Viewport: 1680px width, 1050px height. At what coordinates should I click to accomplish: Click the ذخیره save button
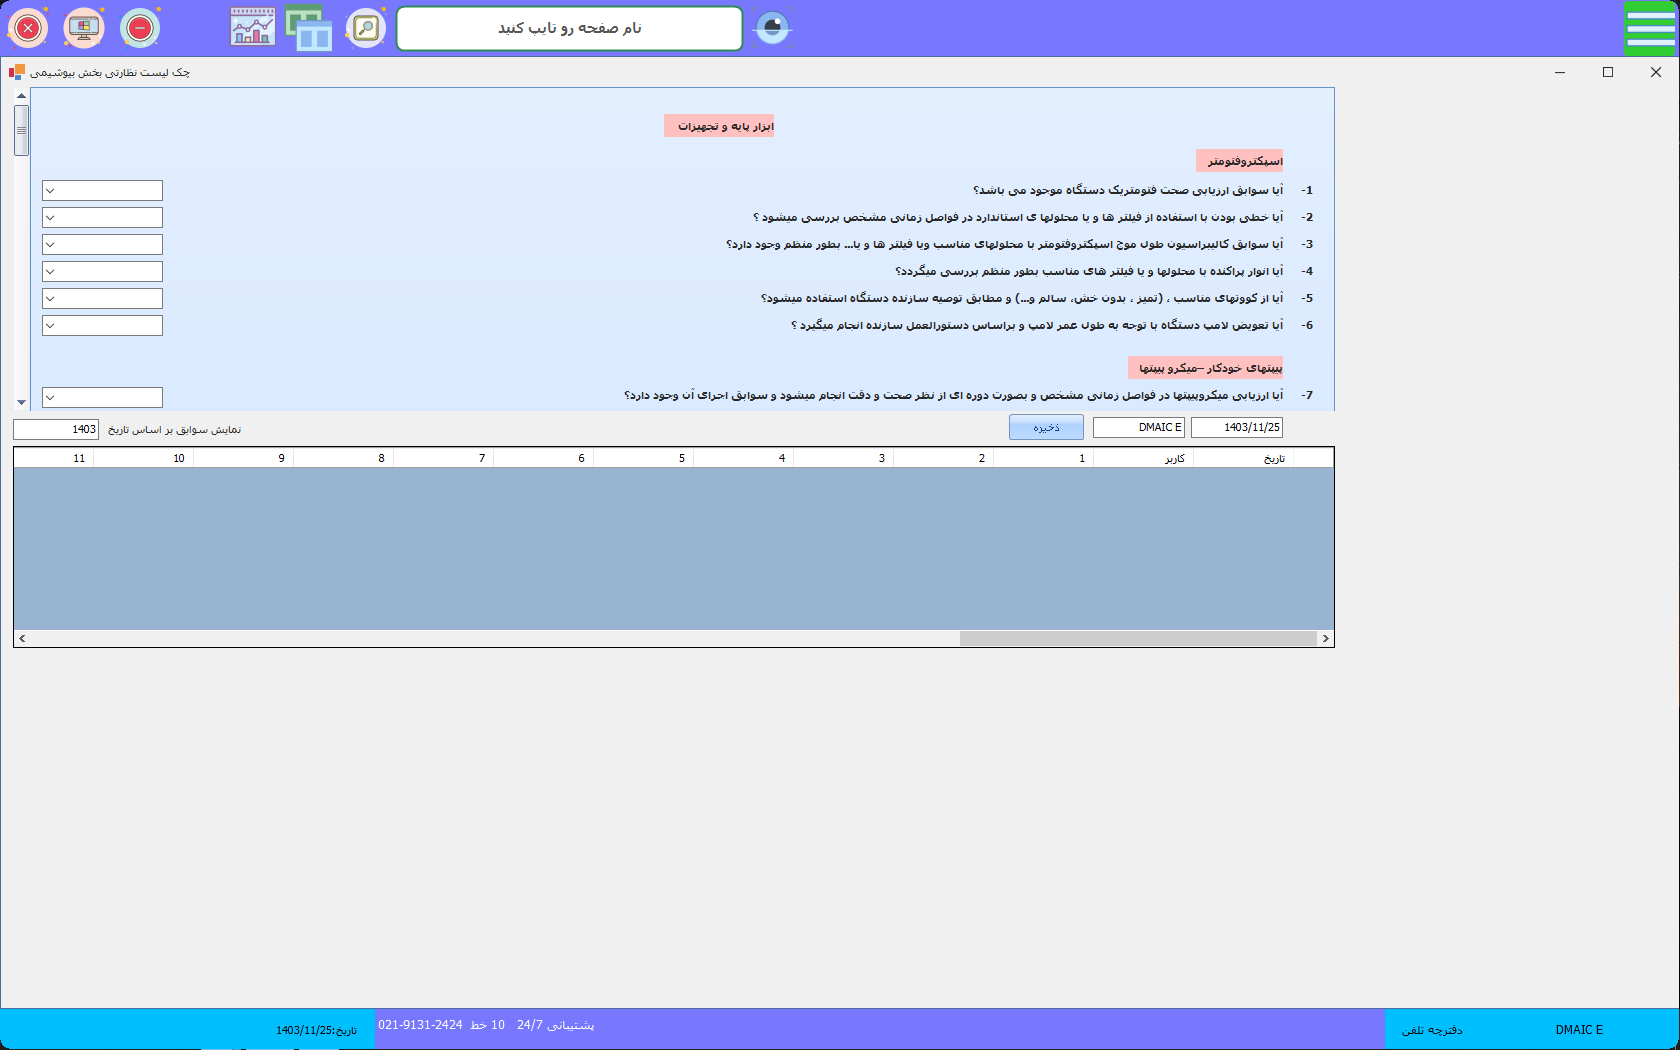click(1046, 428)
